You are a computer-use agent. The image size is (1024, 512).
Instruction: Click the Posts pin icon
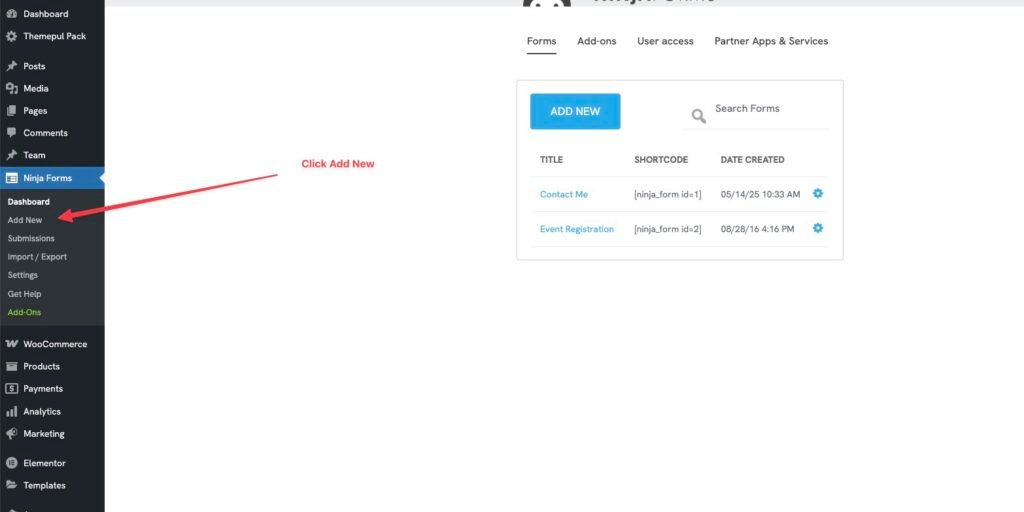11,66
